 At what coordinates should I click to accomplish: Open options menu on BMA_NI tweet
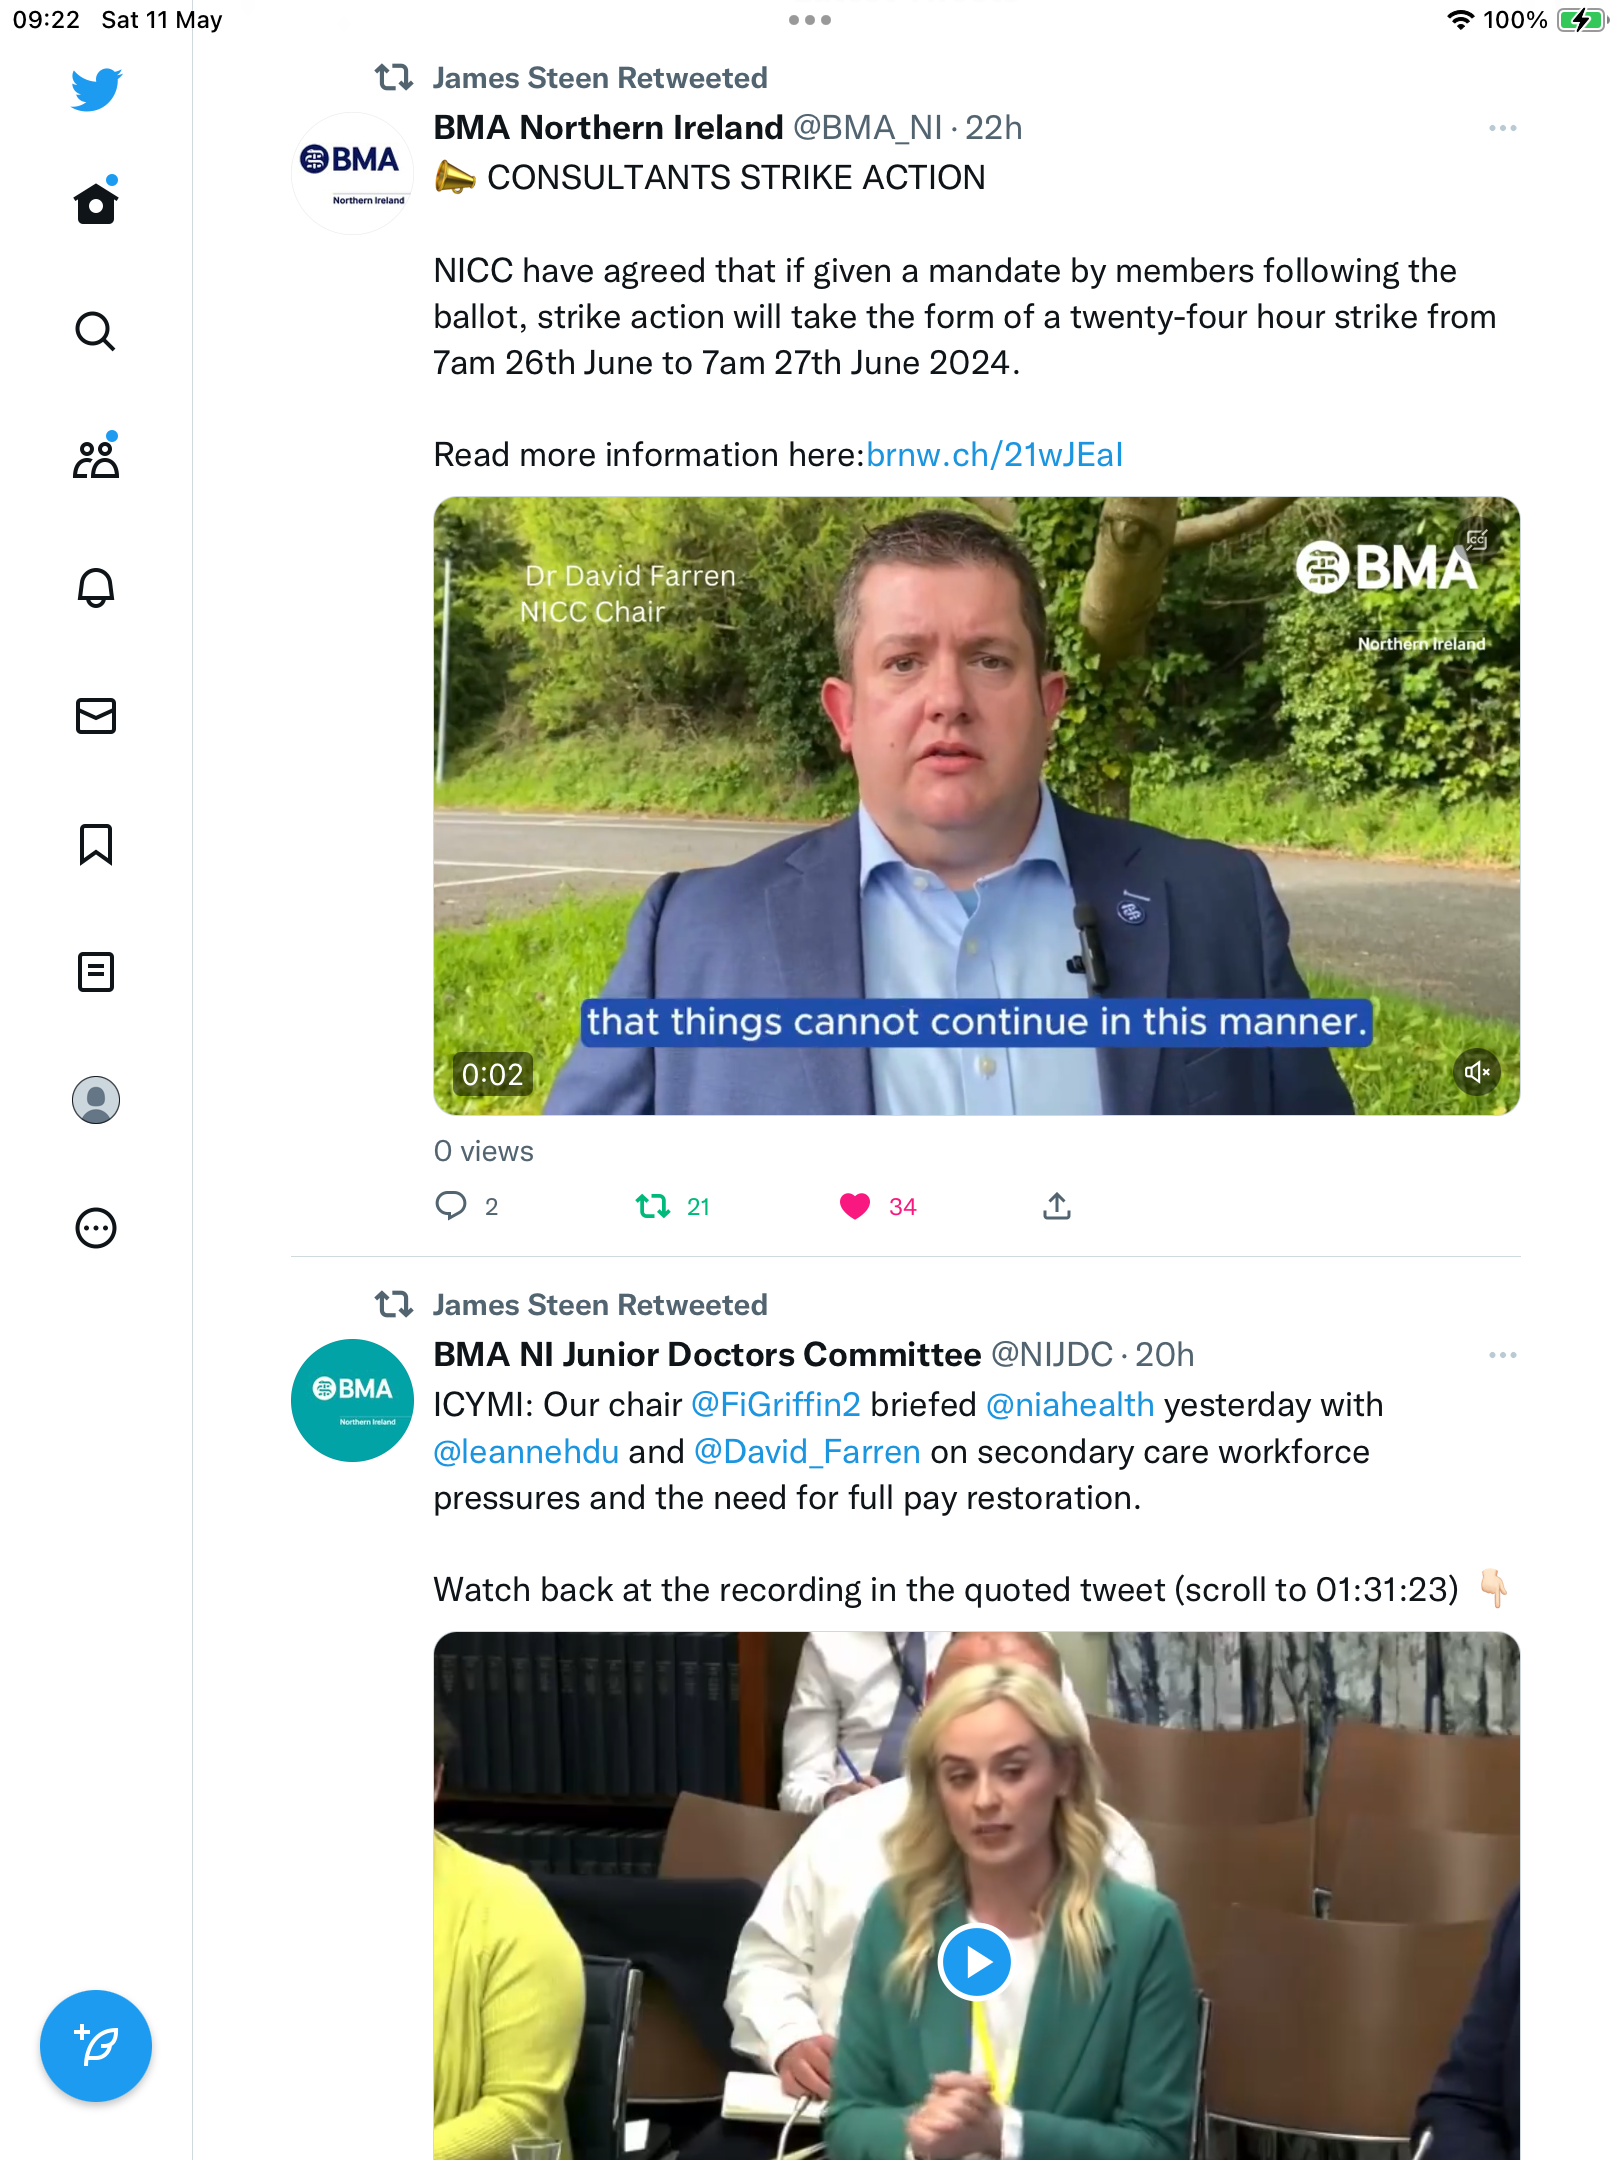click(x=1502, y=128)
